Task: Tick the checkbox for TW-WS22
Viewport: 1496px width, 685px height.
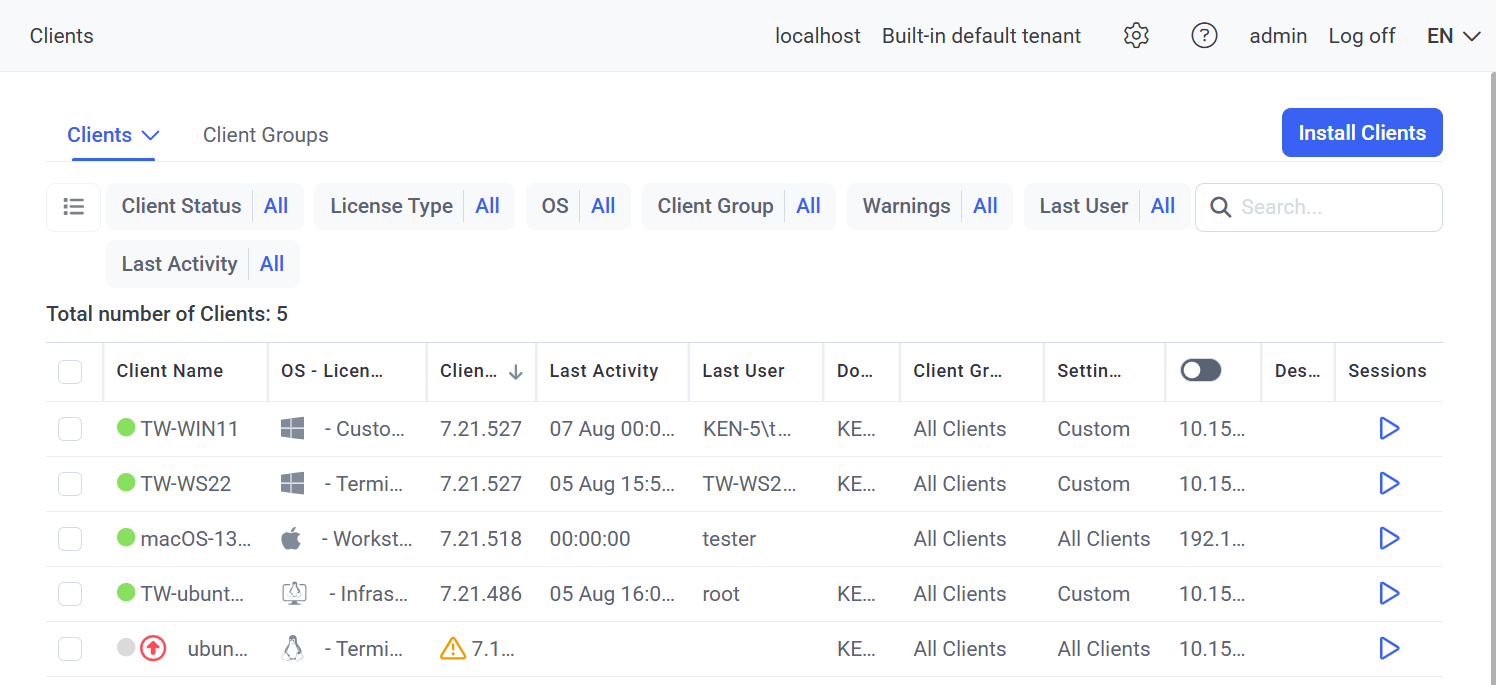Action: [x=70, y=484]
